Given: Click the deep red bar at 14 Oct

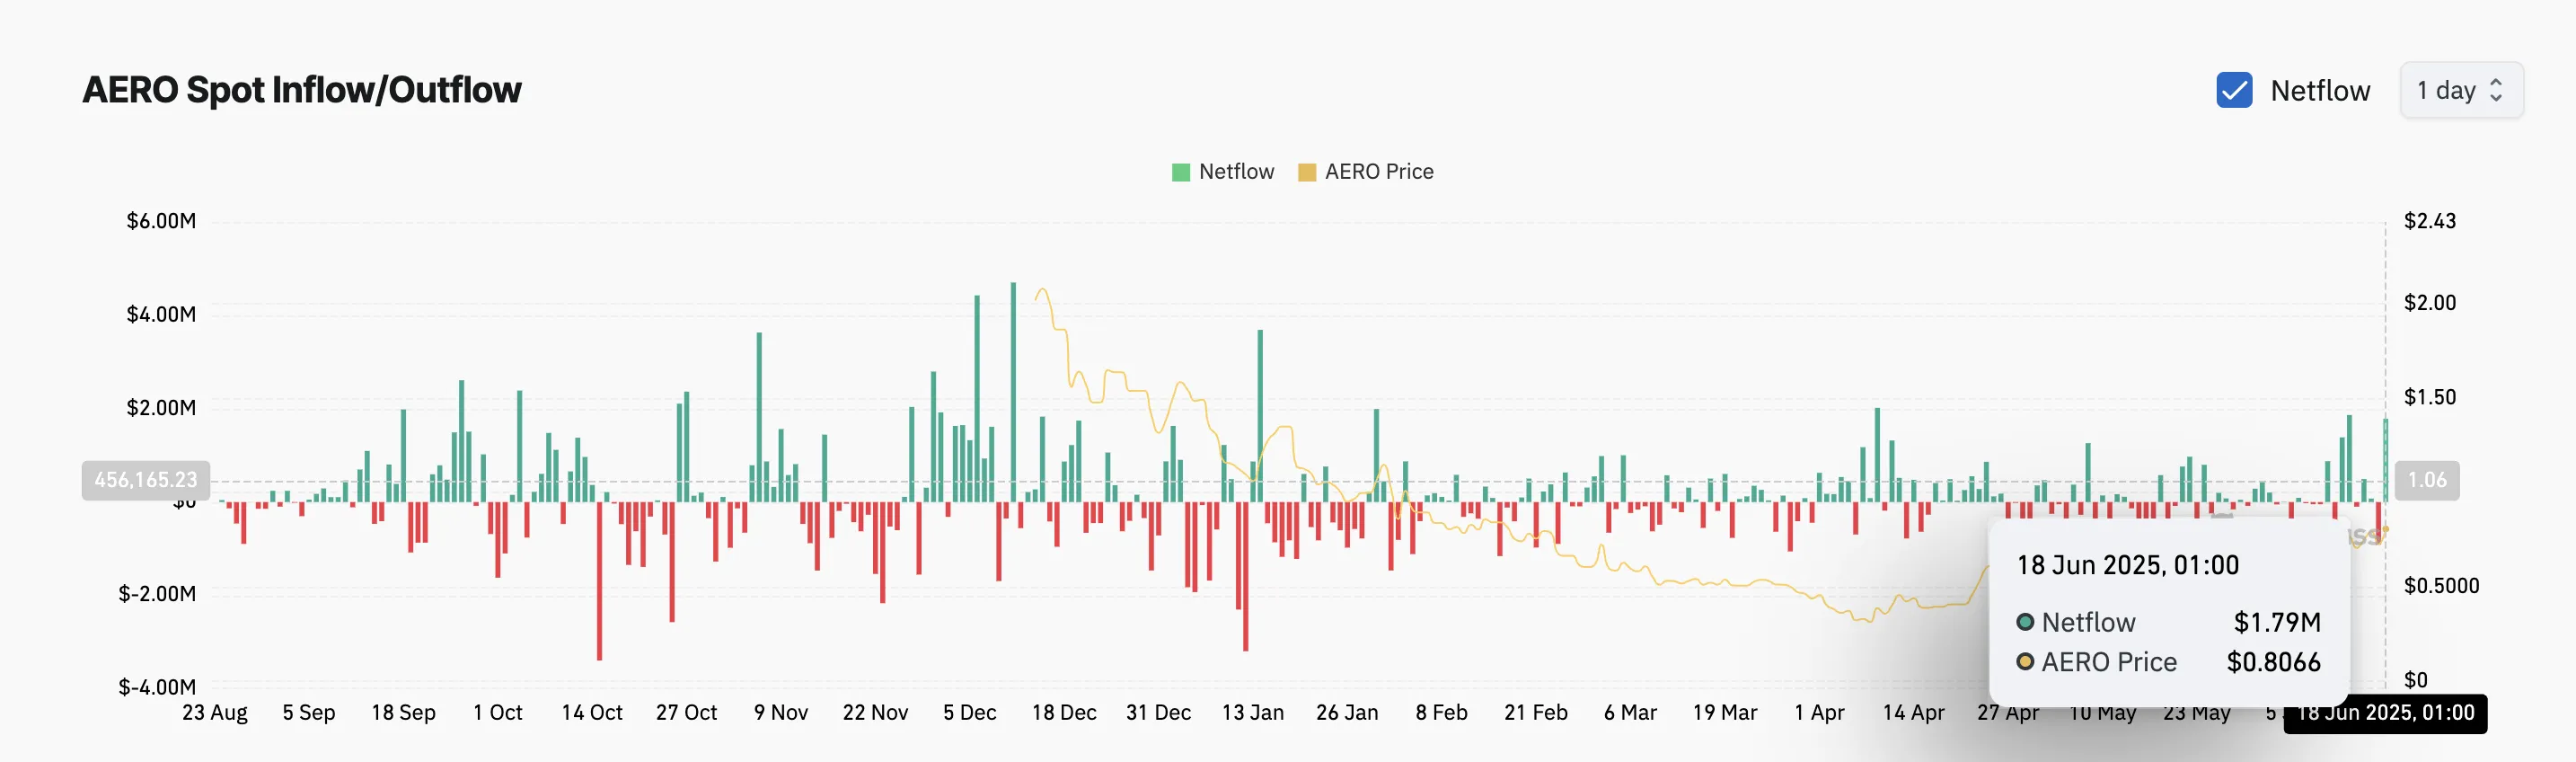Looking at the screenshot, I should [599, 580].
